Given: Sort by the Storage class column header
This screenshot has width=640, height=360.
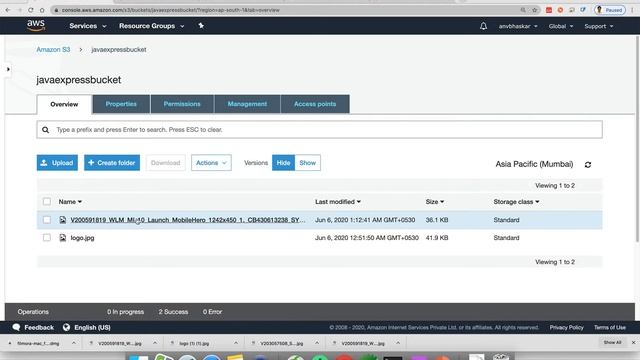Looking at the screenshot, I should (x=516, y=202).
